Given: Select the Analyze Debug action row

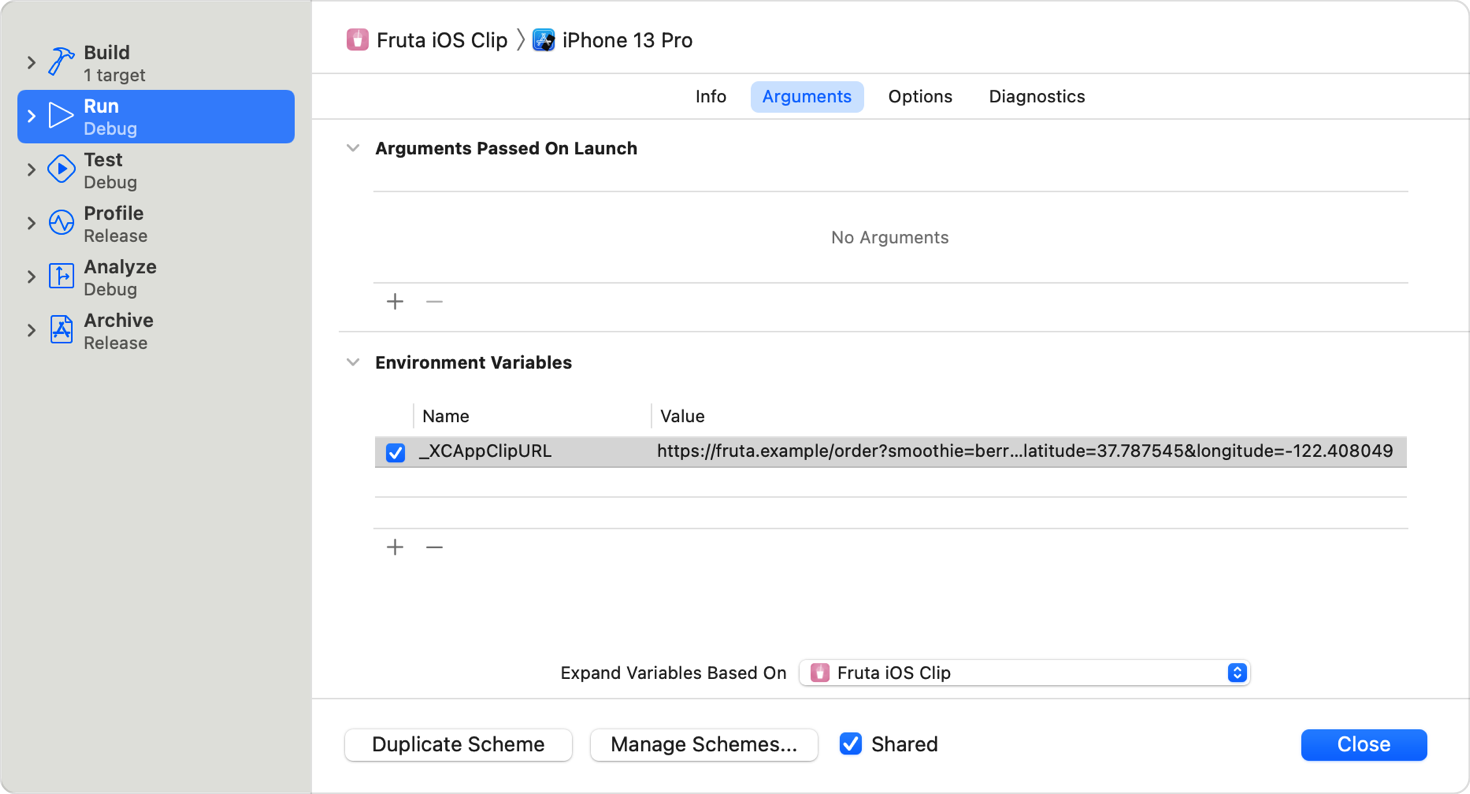Looking at the screenshot, I should point(156,277).
